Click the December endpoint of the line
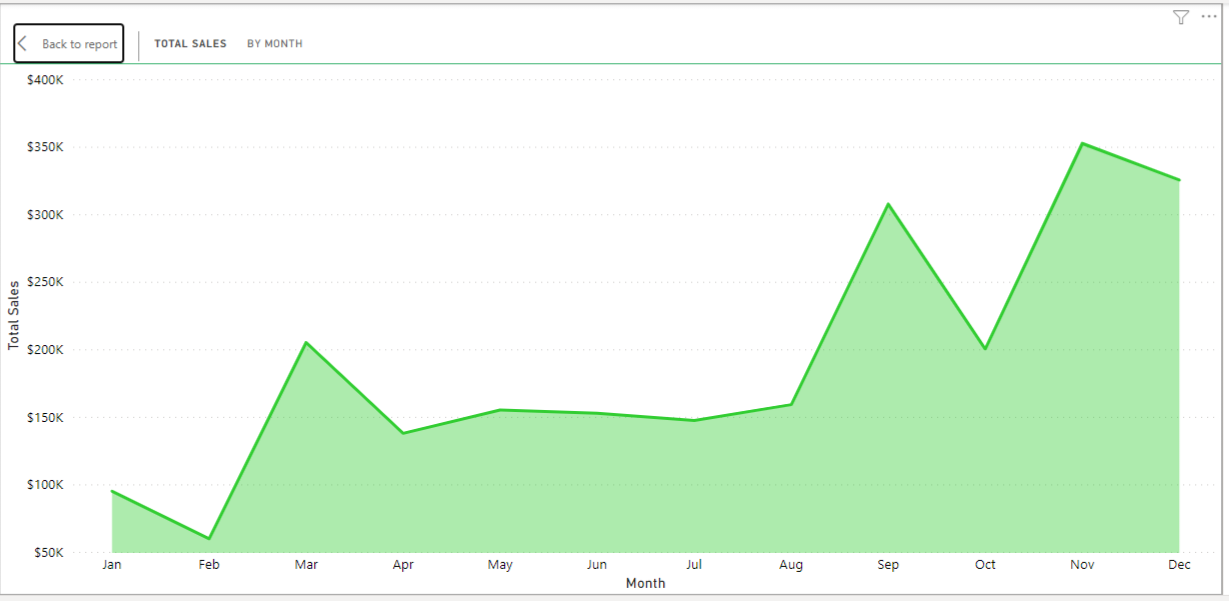The image size is (1229, 601). (x=1177, y=178)
